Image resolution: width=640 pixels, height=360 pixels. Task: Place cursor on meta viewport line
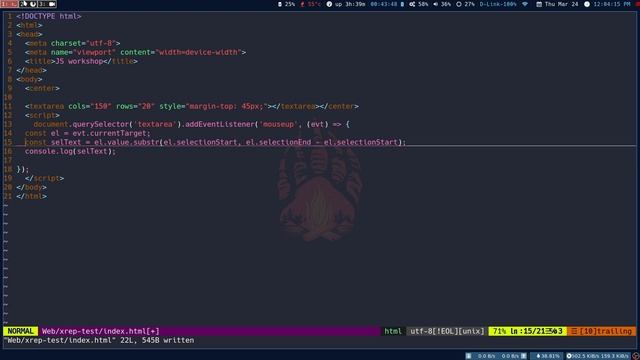pyautogui.click(x=135, y=52)
